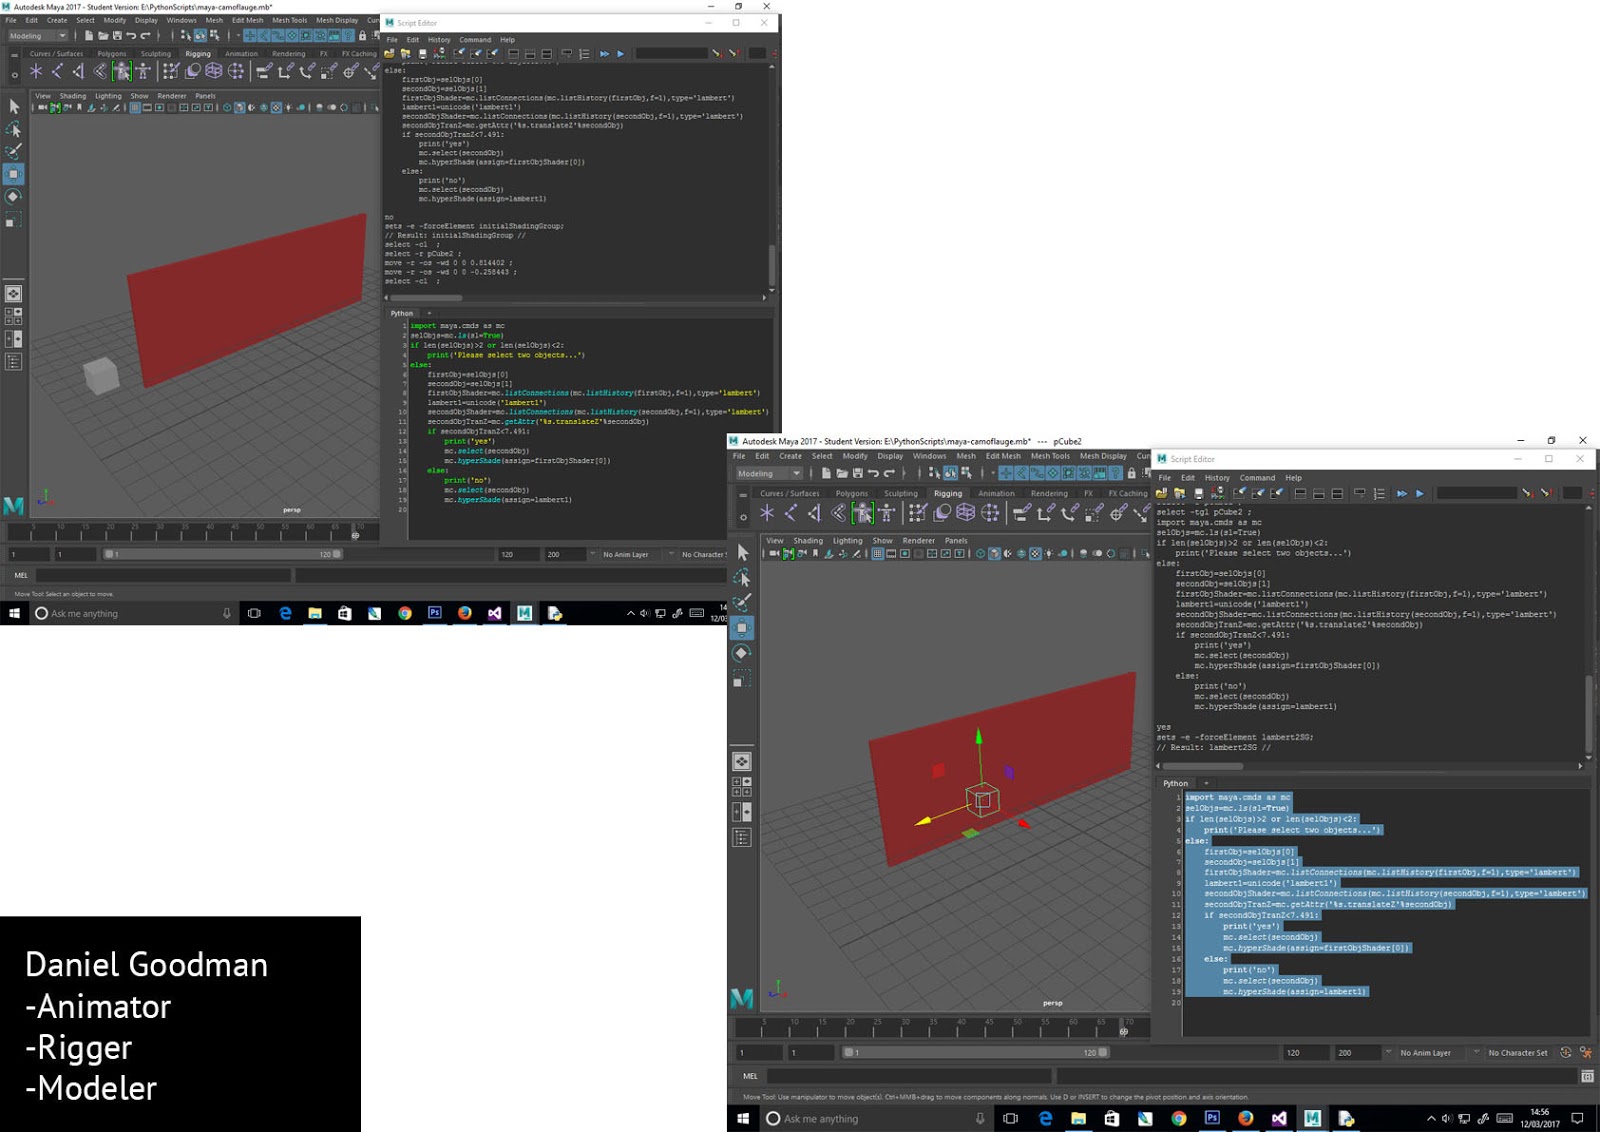The height and width of the screenshot is (1132, 1600).
Task: Show hidden icons in bottom-right taskbar tray
Action: click(x=1431, y=1118)
